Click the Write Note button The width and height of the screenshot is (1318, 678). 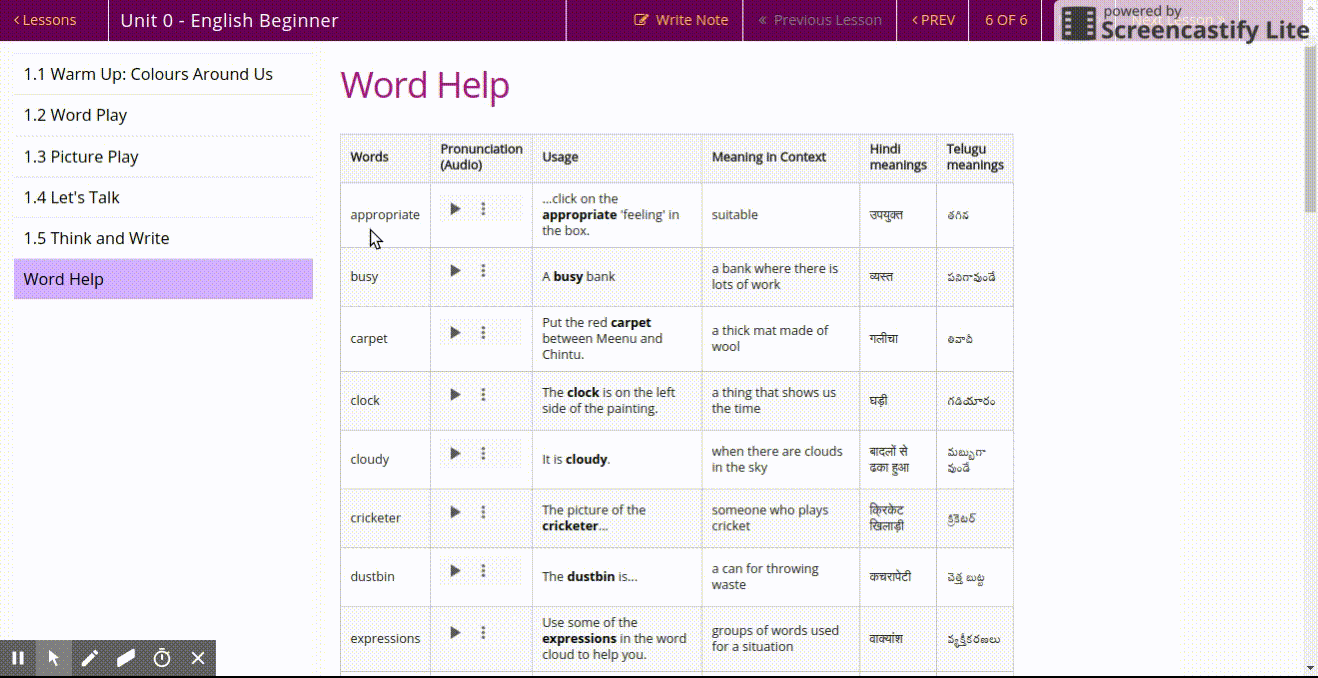(x=681, y=20)
